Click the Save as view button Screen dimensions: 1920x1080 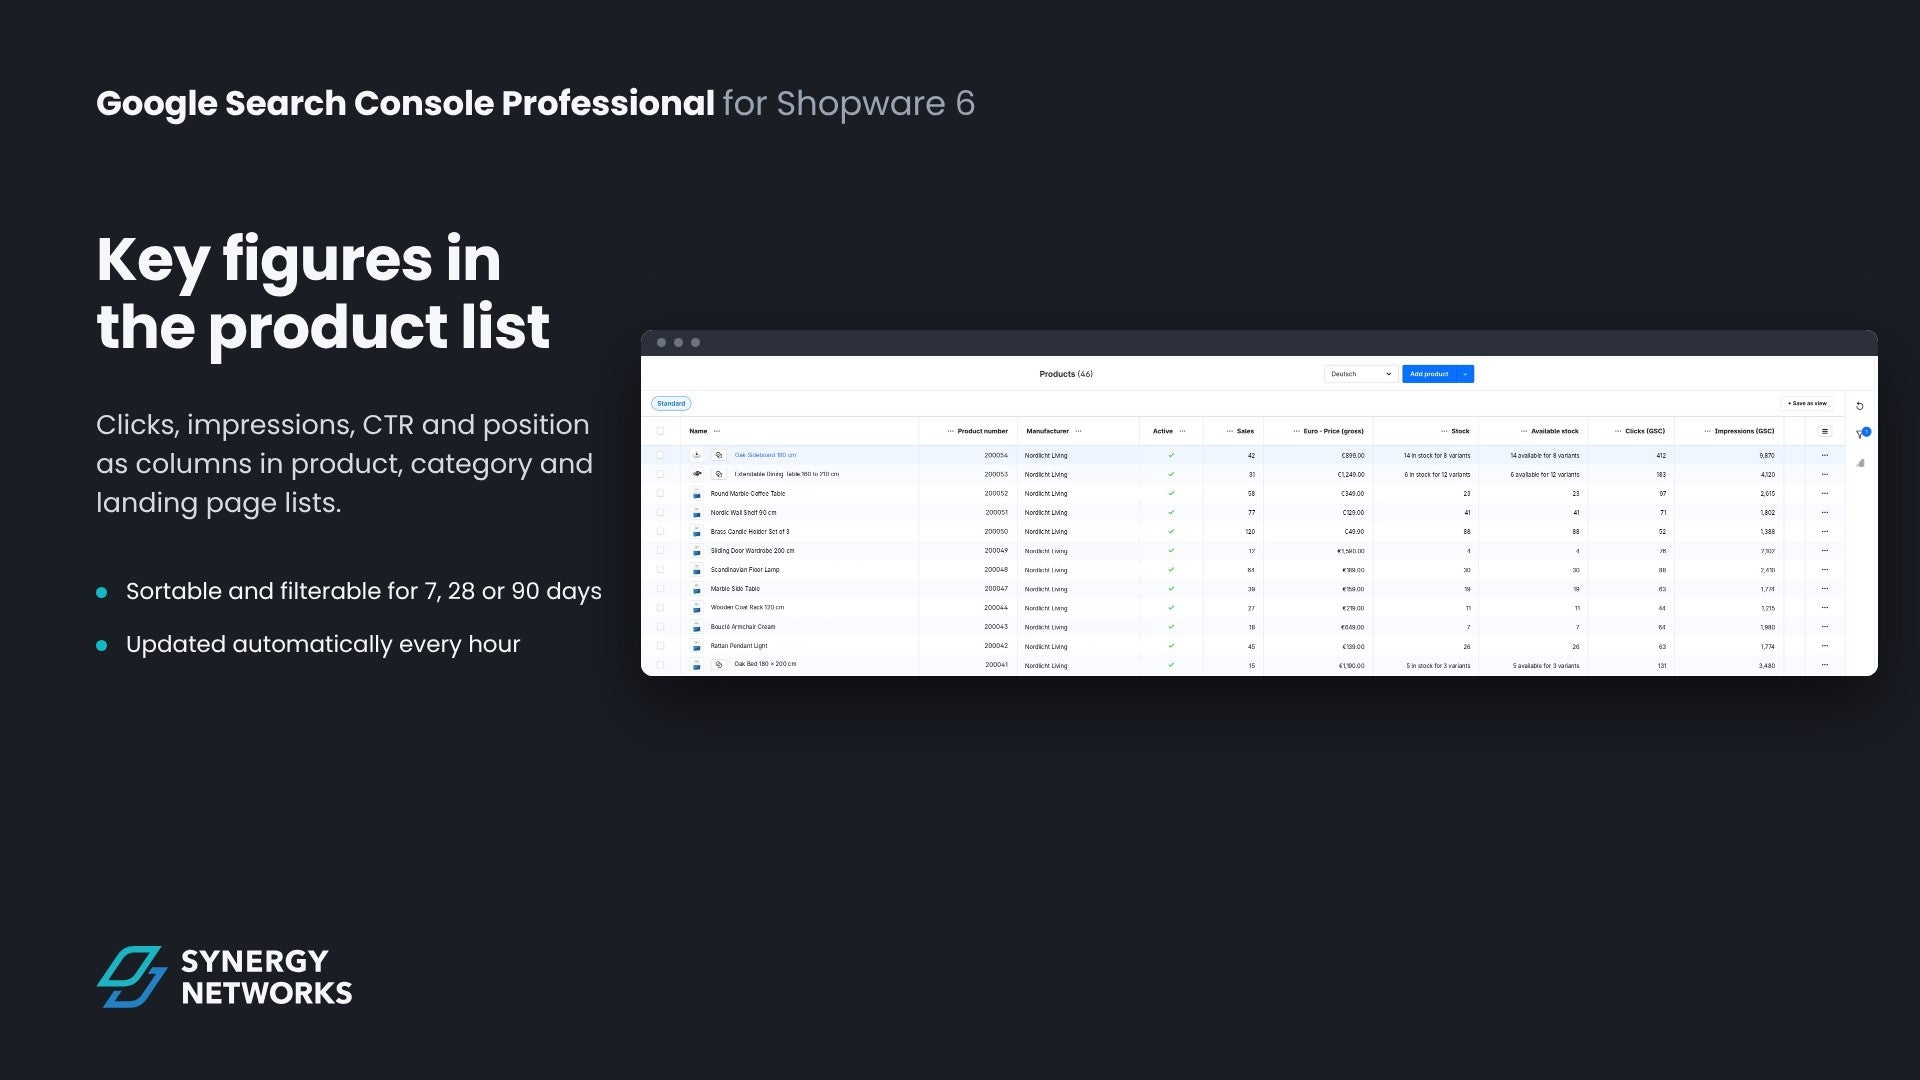pyautogui.click(x=1807, y=404)
